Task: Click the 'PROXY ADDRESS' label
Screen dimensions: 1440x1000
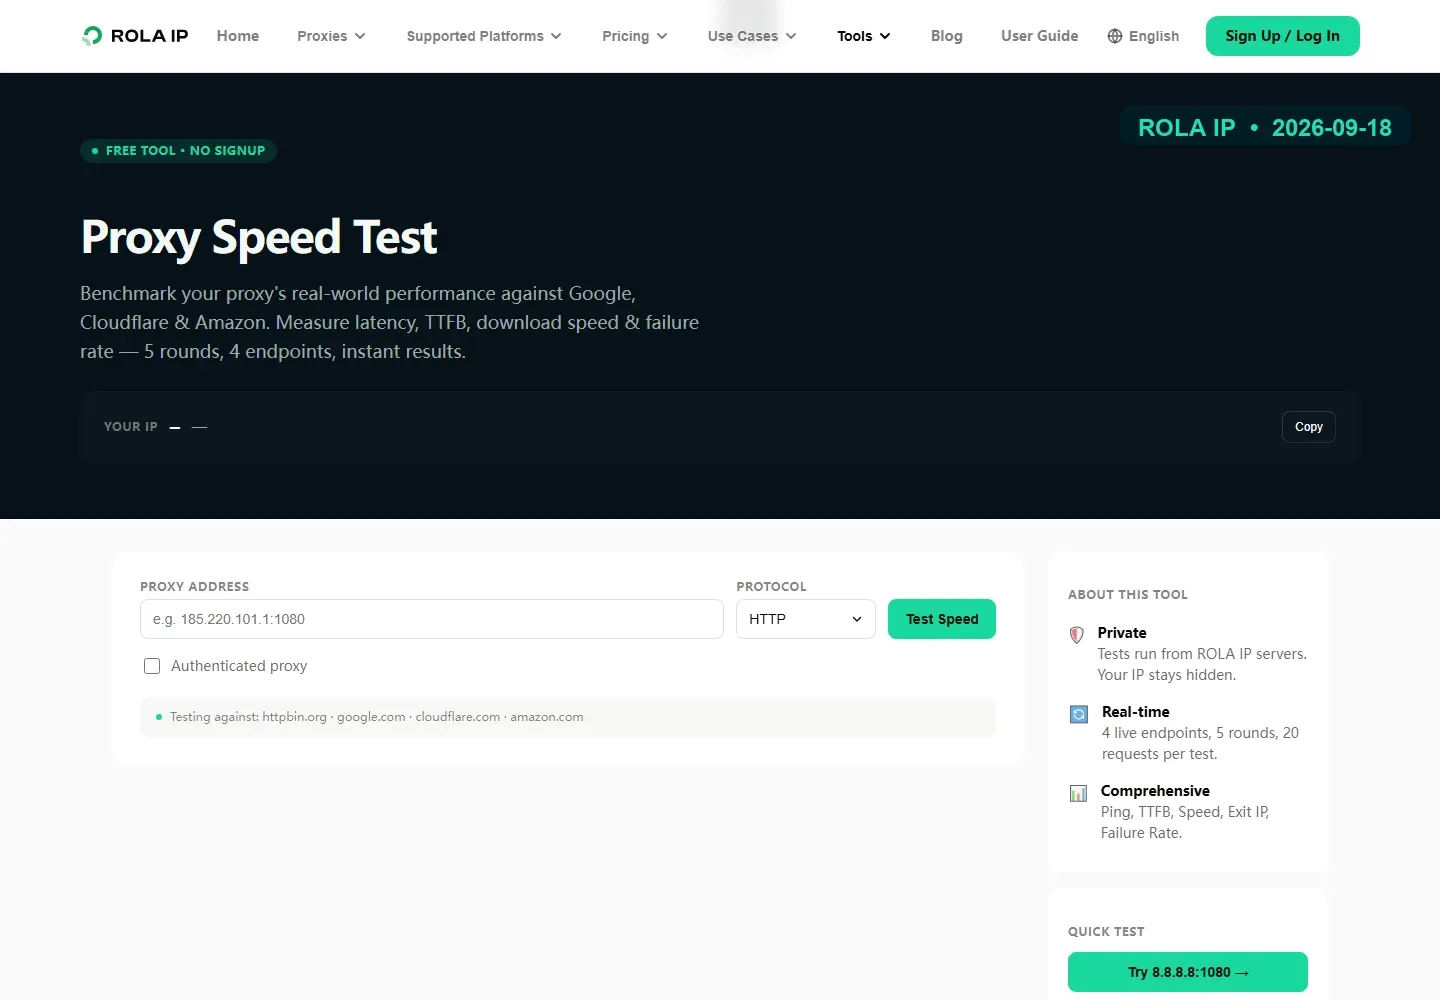Action: [x=194, y=587]
